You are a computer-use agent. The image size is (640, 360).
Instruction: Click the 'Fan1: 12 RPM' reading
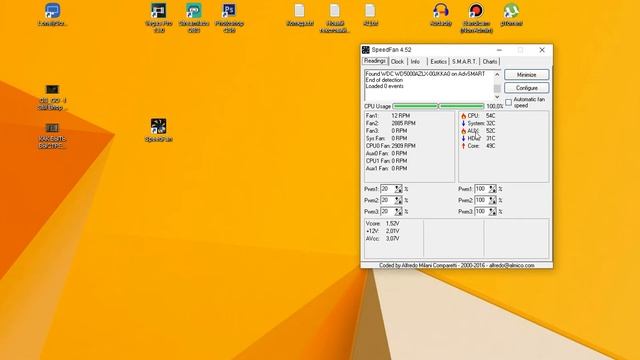(388, 116)
